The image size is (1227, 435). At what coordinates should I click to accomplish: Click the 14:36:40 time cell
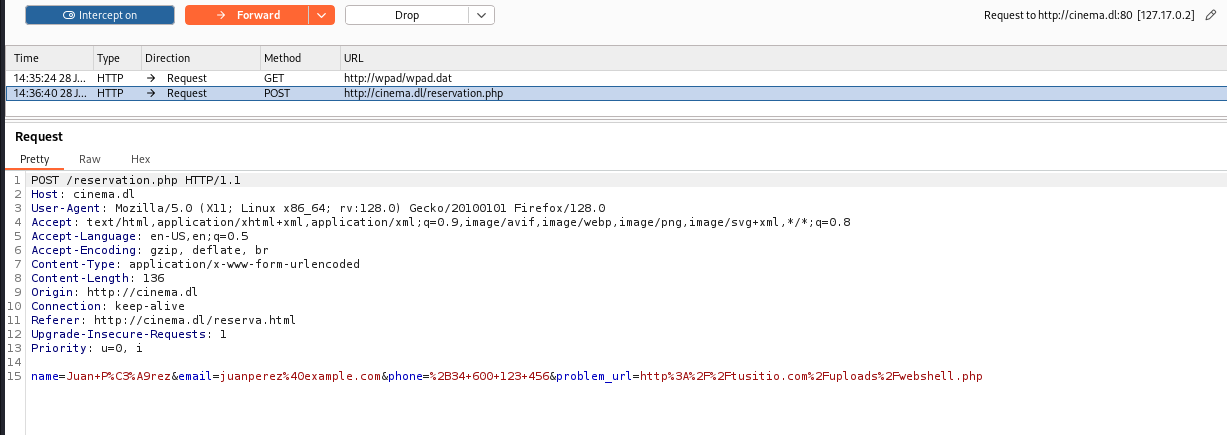(50, 93)
